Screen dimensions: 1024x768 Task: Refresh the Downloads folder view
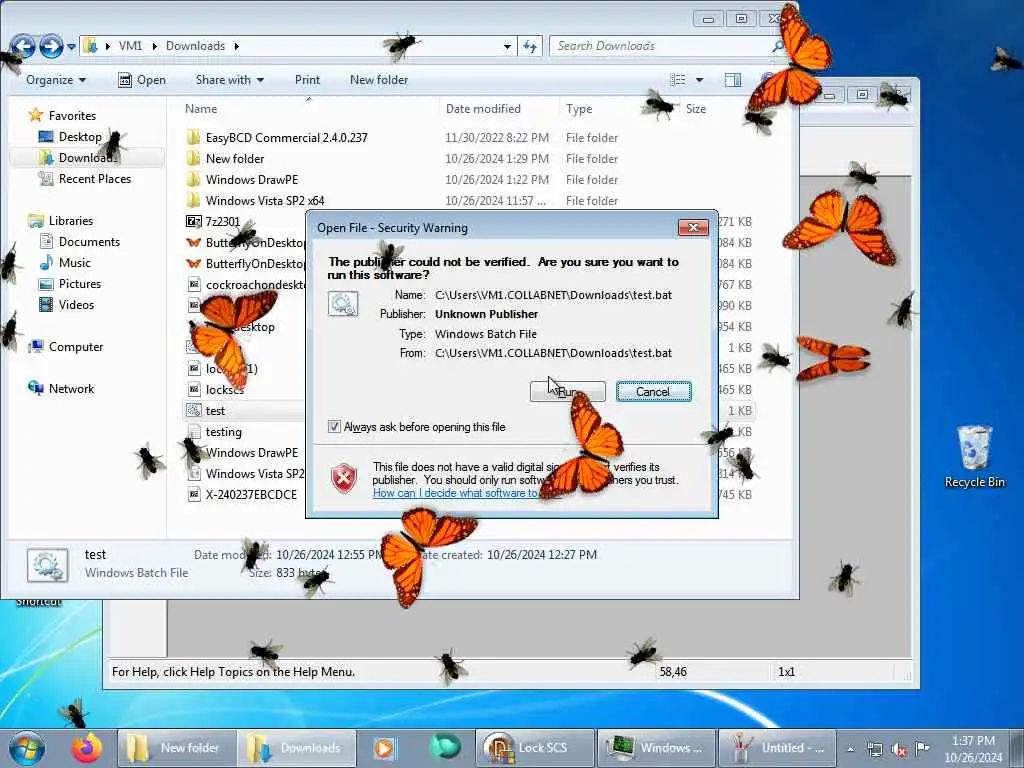530,46
